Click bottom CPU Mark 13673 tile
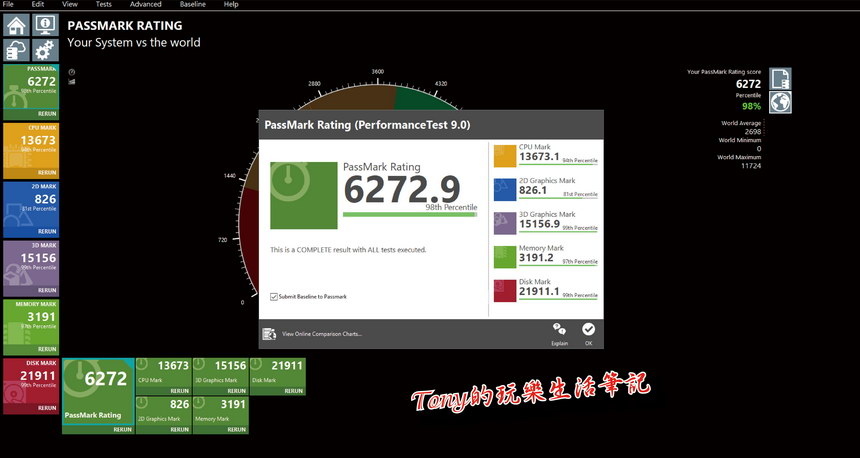This screenshot has height=458, width=860. pyautogui.click(x=163, y=376)
